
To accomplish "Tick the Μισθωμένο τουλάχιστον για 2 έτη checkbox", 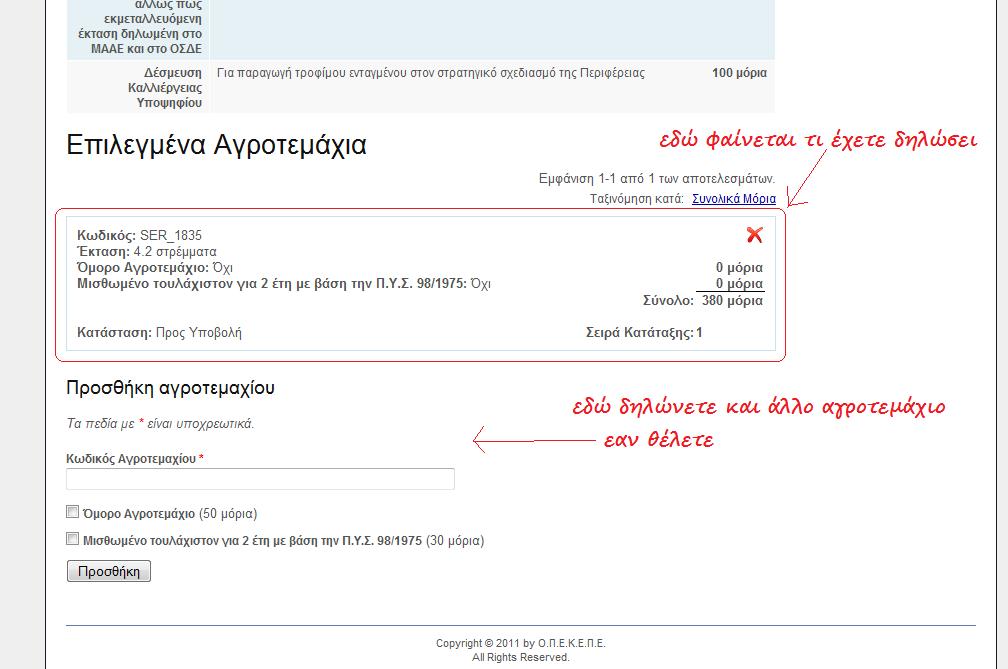I will 72,539.
